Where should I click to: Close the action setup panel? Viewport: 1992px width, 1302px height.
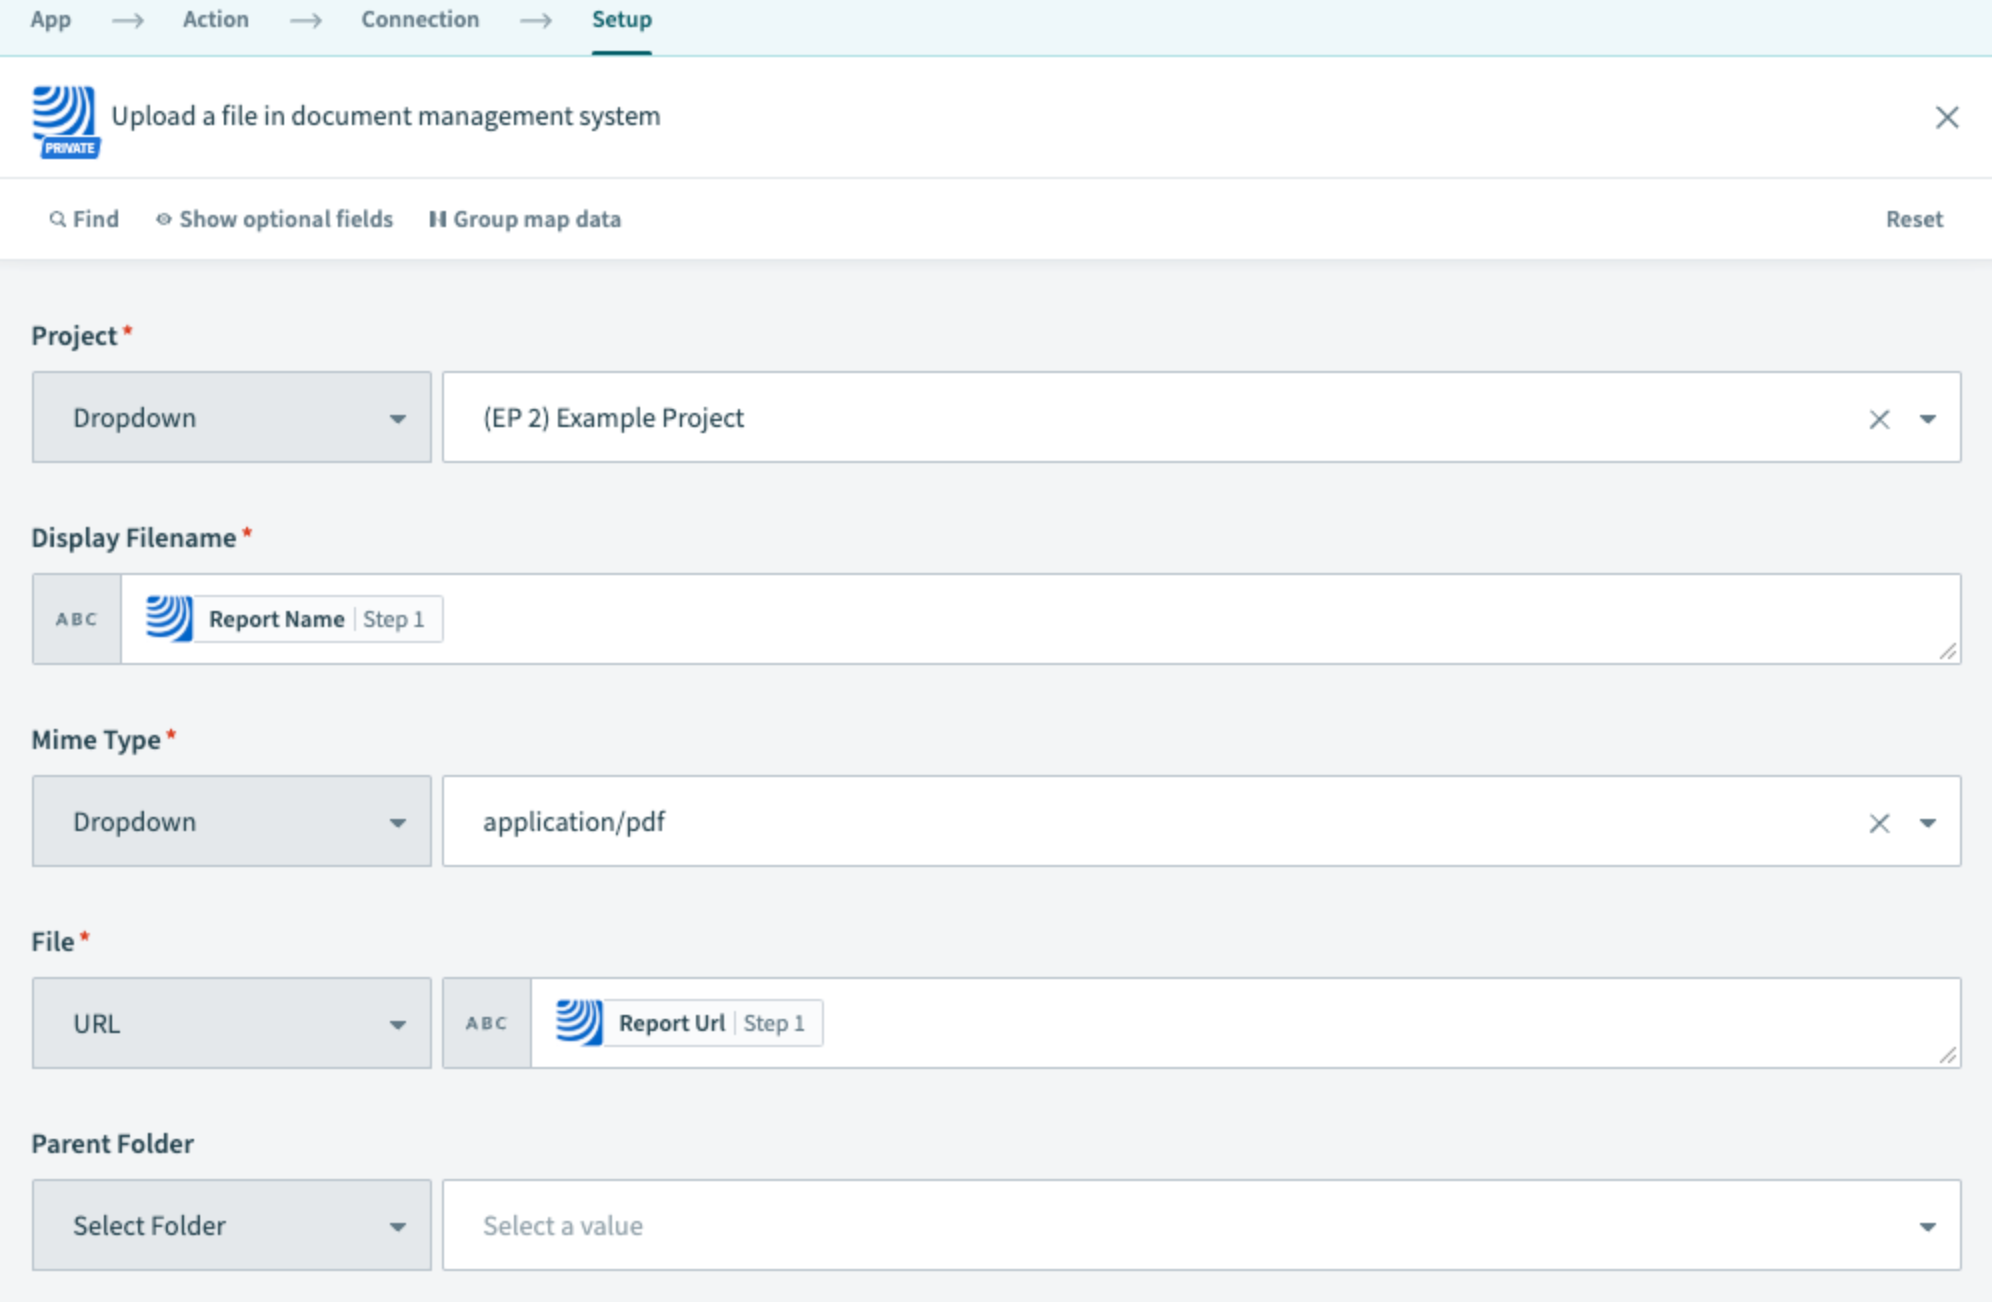click(1946, 117)
